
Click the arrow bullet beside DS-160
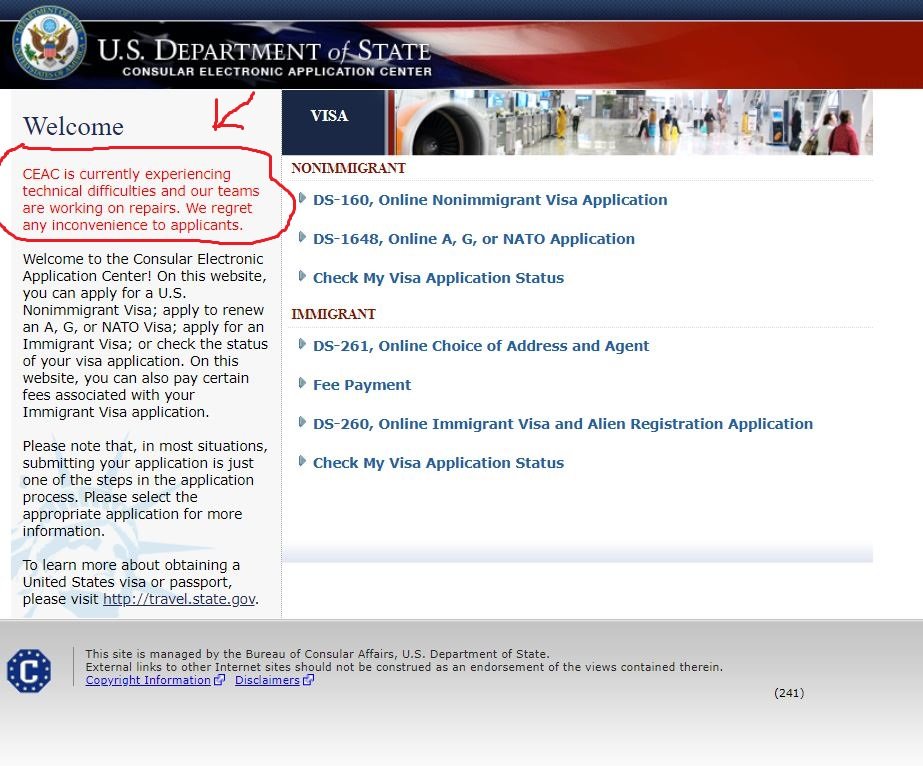[302, 198]
